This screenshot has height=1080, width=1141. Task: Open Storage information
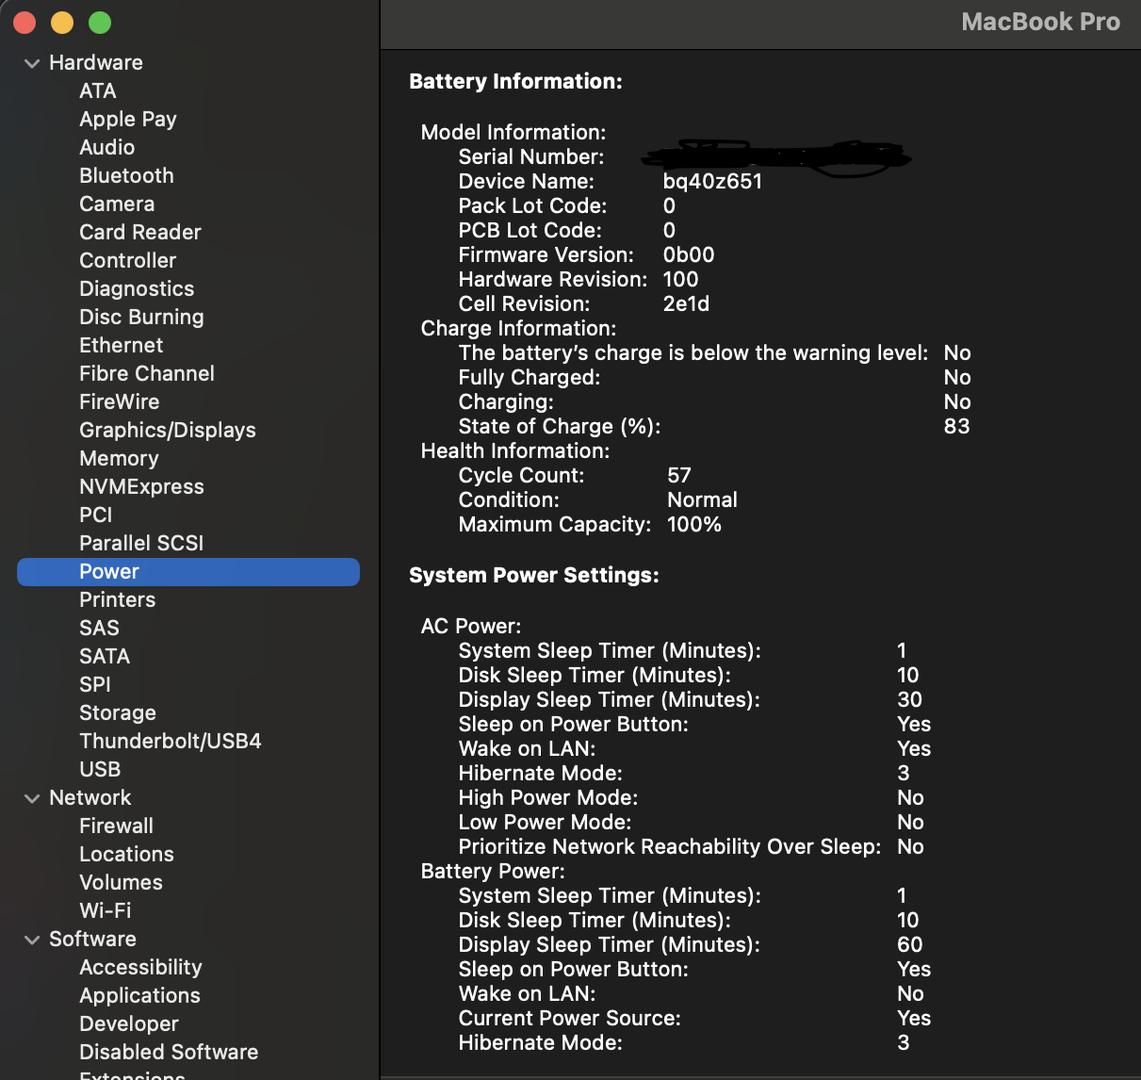(118, 713)
